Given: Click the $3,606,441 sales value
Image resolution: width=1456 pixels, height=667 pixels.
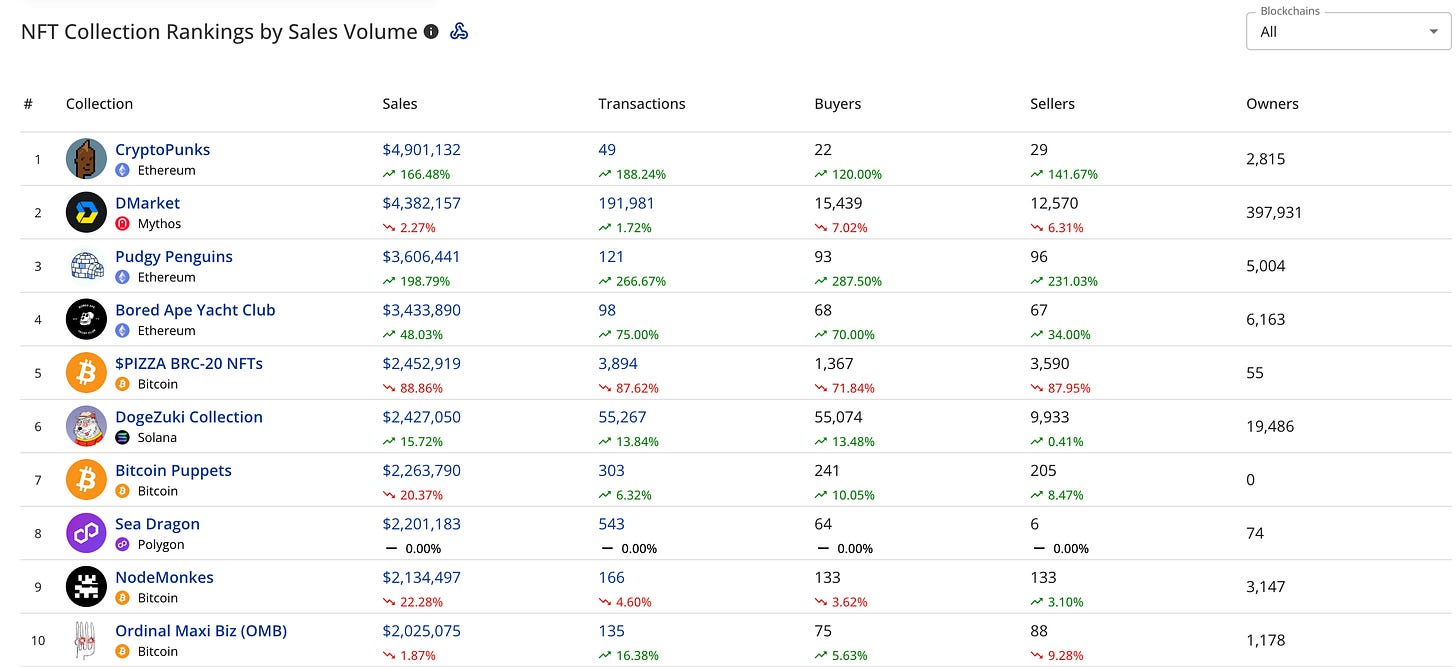Looking at the screenshot, I should tap(422, 257).
